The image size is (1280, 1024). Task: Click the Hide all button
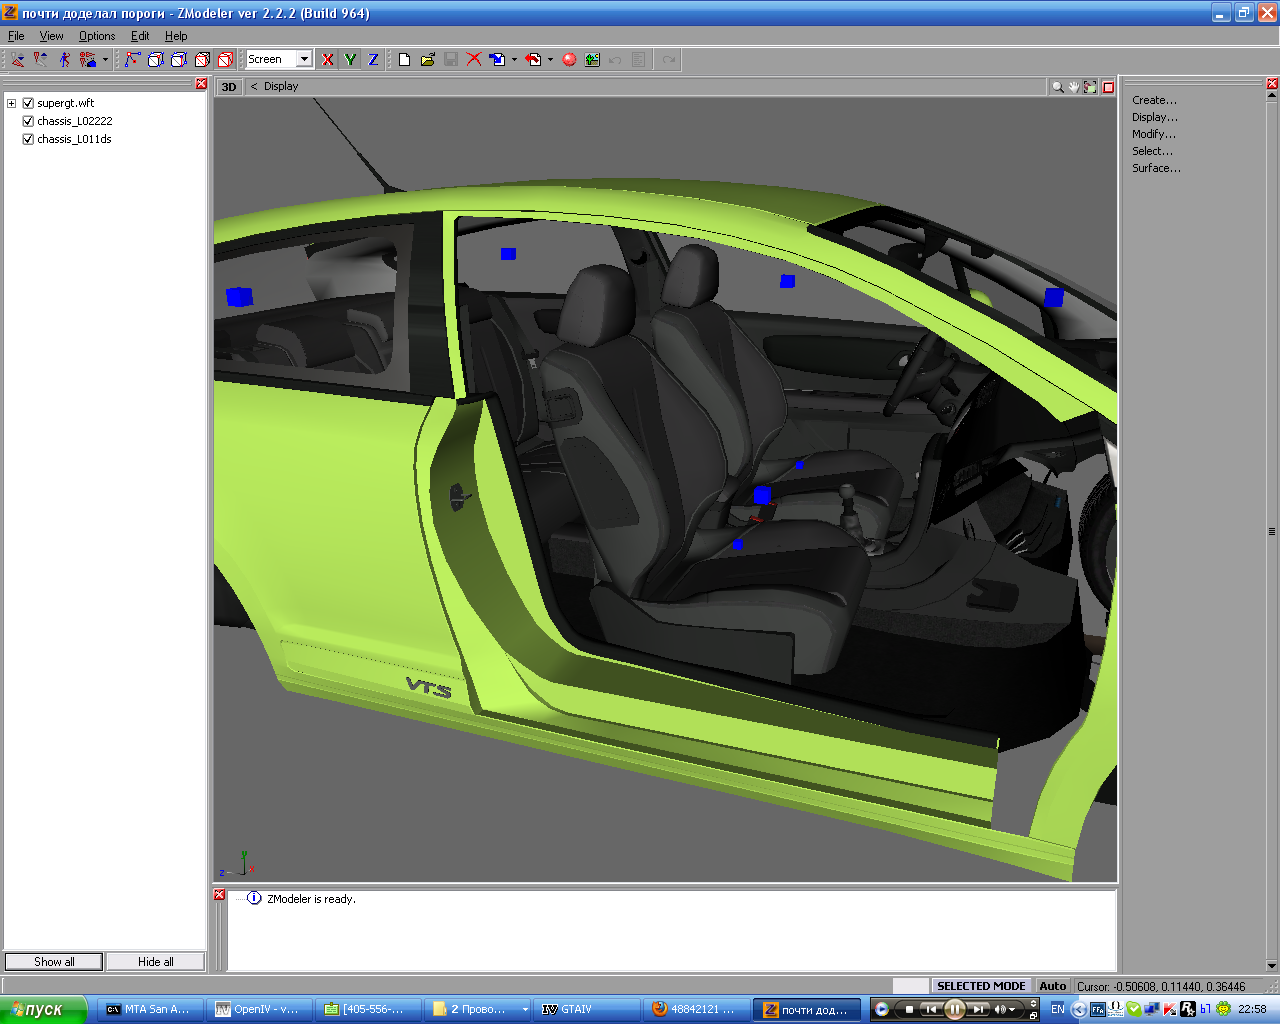tap(155, 962)
